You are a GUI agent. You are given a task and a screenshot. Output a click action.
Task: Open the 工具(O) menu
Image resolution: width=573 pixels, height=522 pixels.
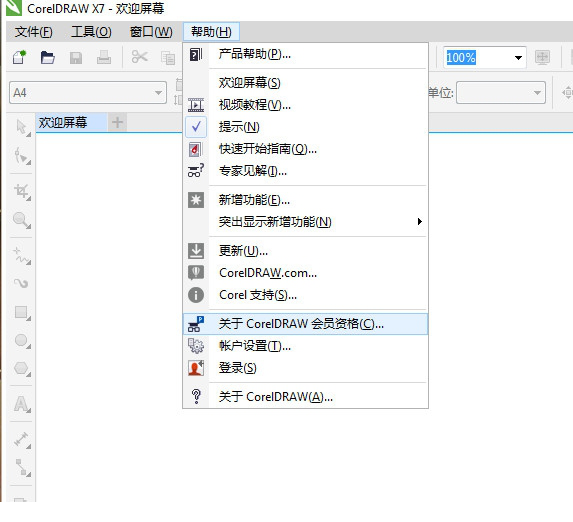pyautogui.click(x=91, y=32)
